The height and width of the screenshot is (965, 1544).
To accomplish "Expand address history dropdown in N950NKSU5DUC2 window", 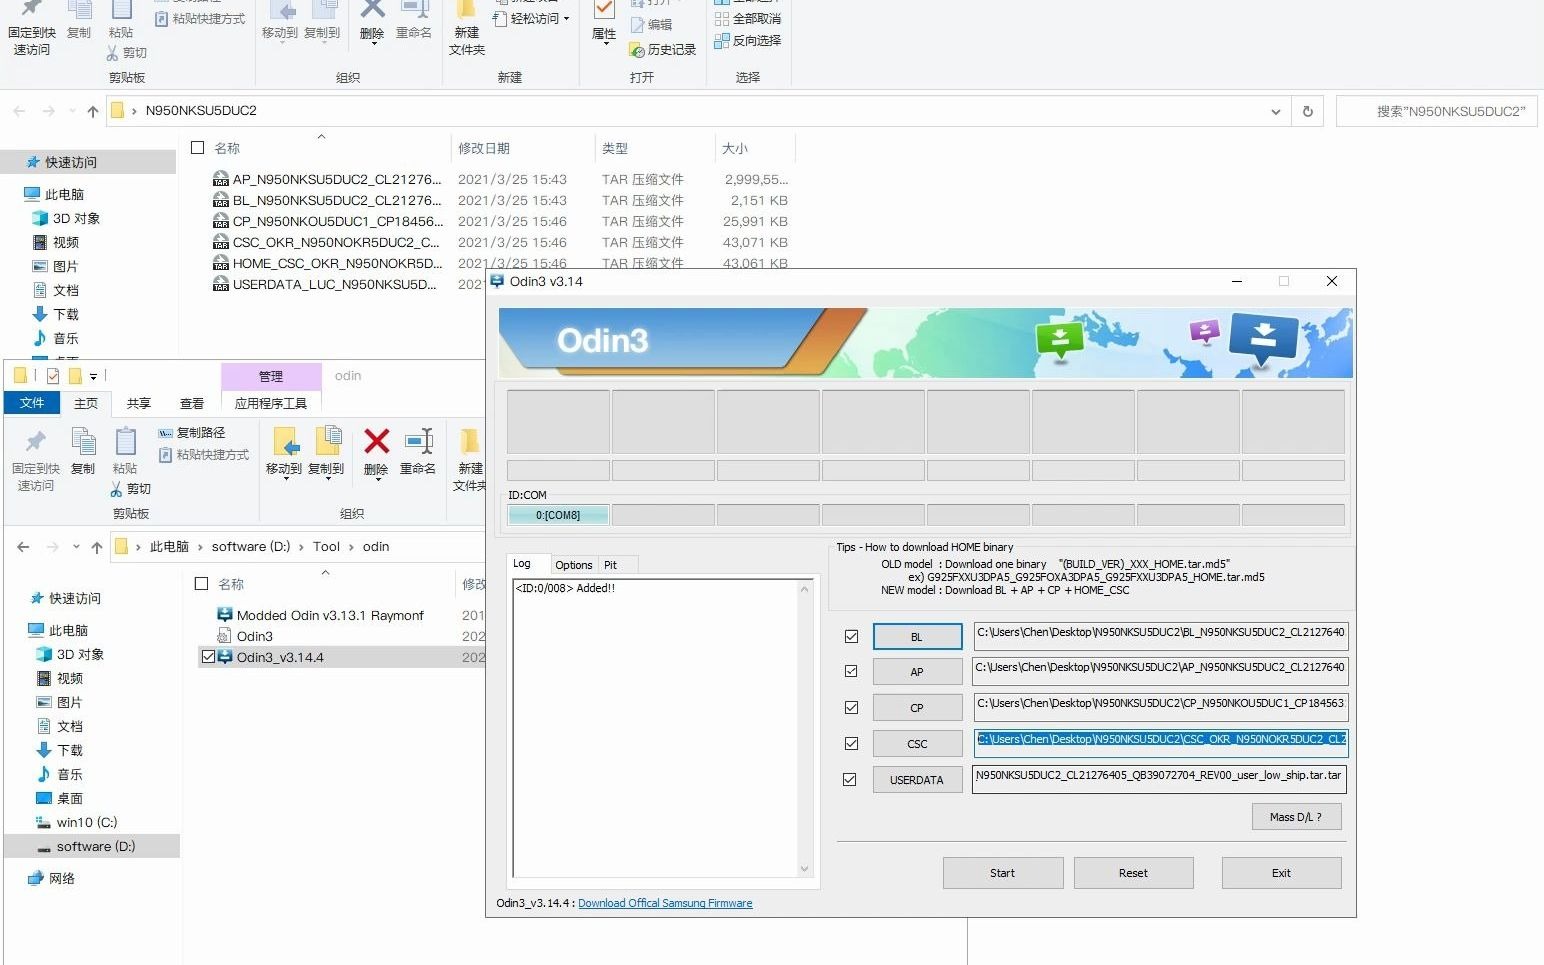I will (1275, 111).
